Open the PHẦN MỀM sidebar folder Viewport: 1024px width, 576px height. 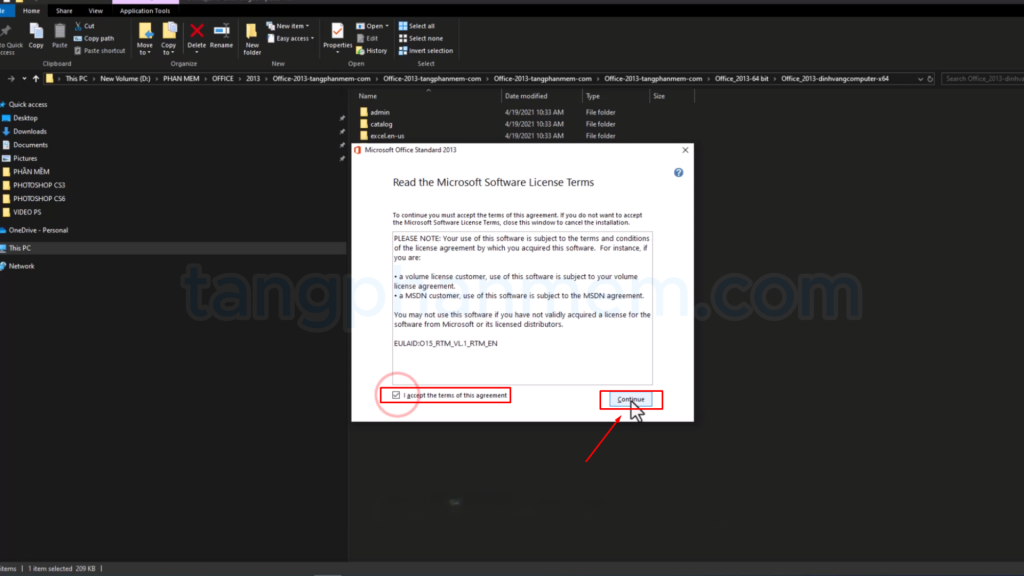[x=31, y=172]
